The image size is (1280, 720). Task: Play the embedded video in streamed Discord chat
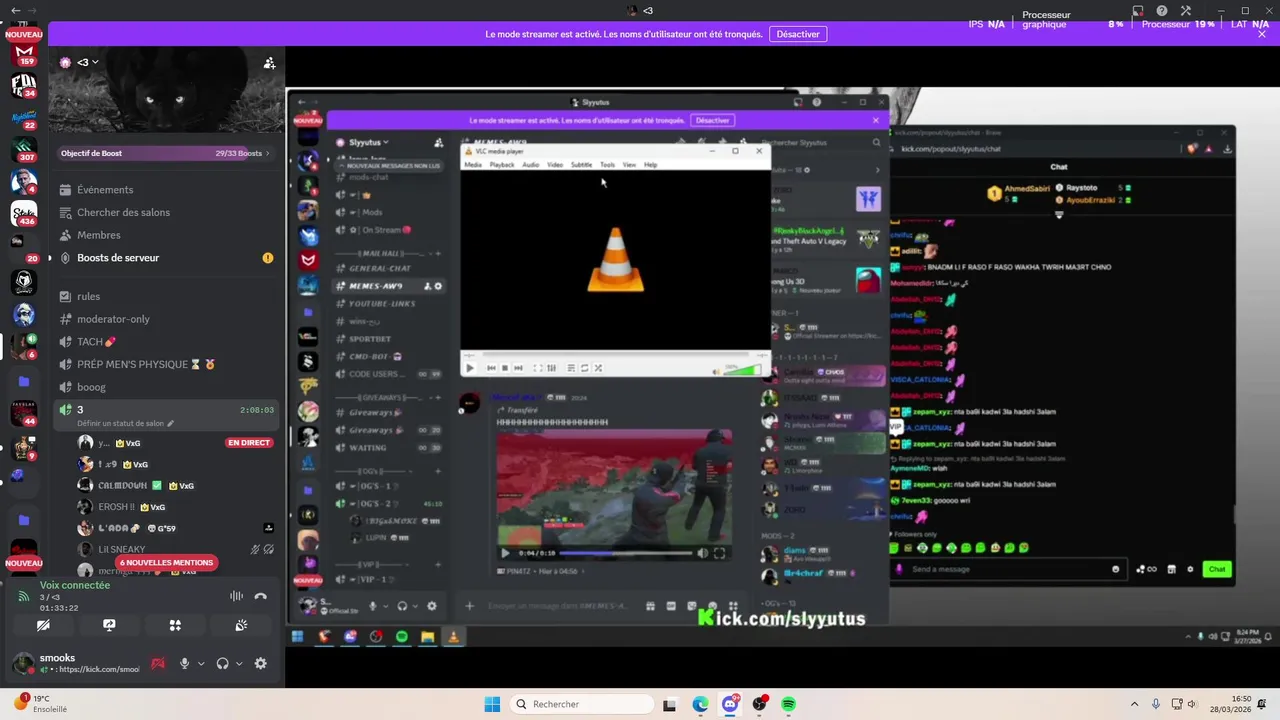(x=505, y=553)
